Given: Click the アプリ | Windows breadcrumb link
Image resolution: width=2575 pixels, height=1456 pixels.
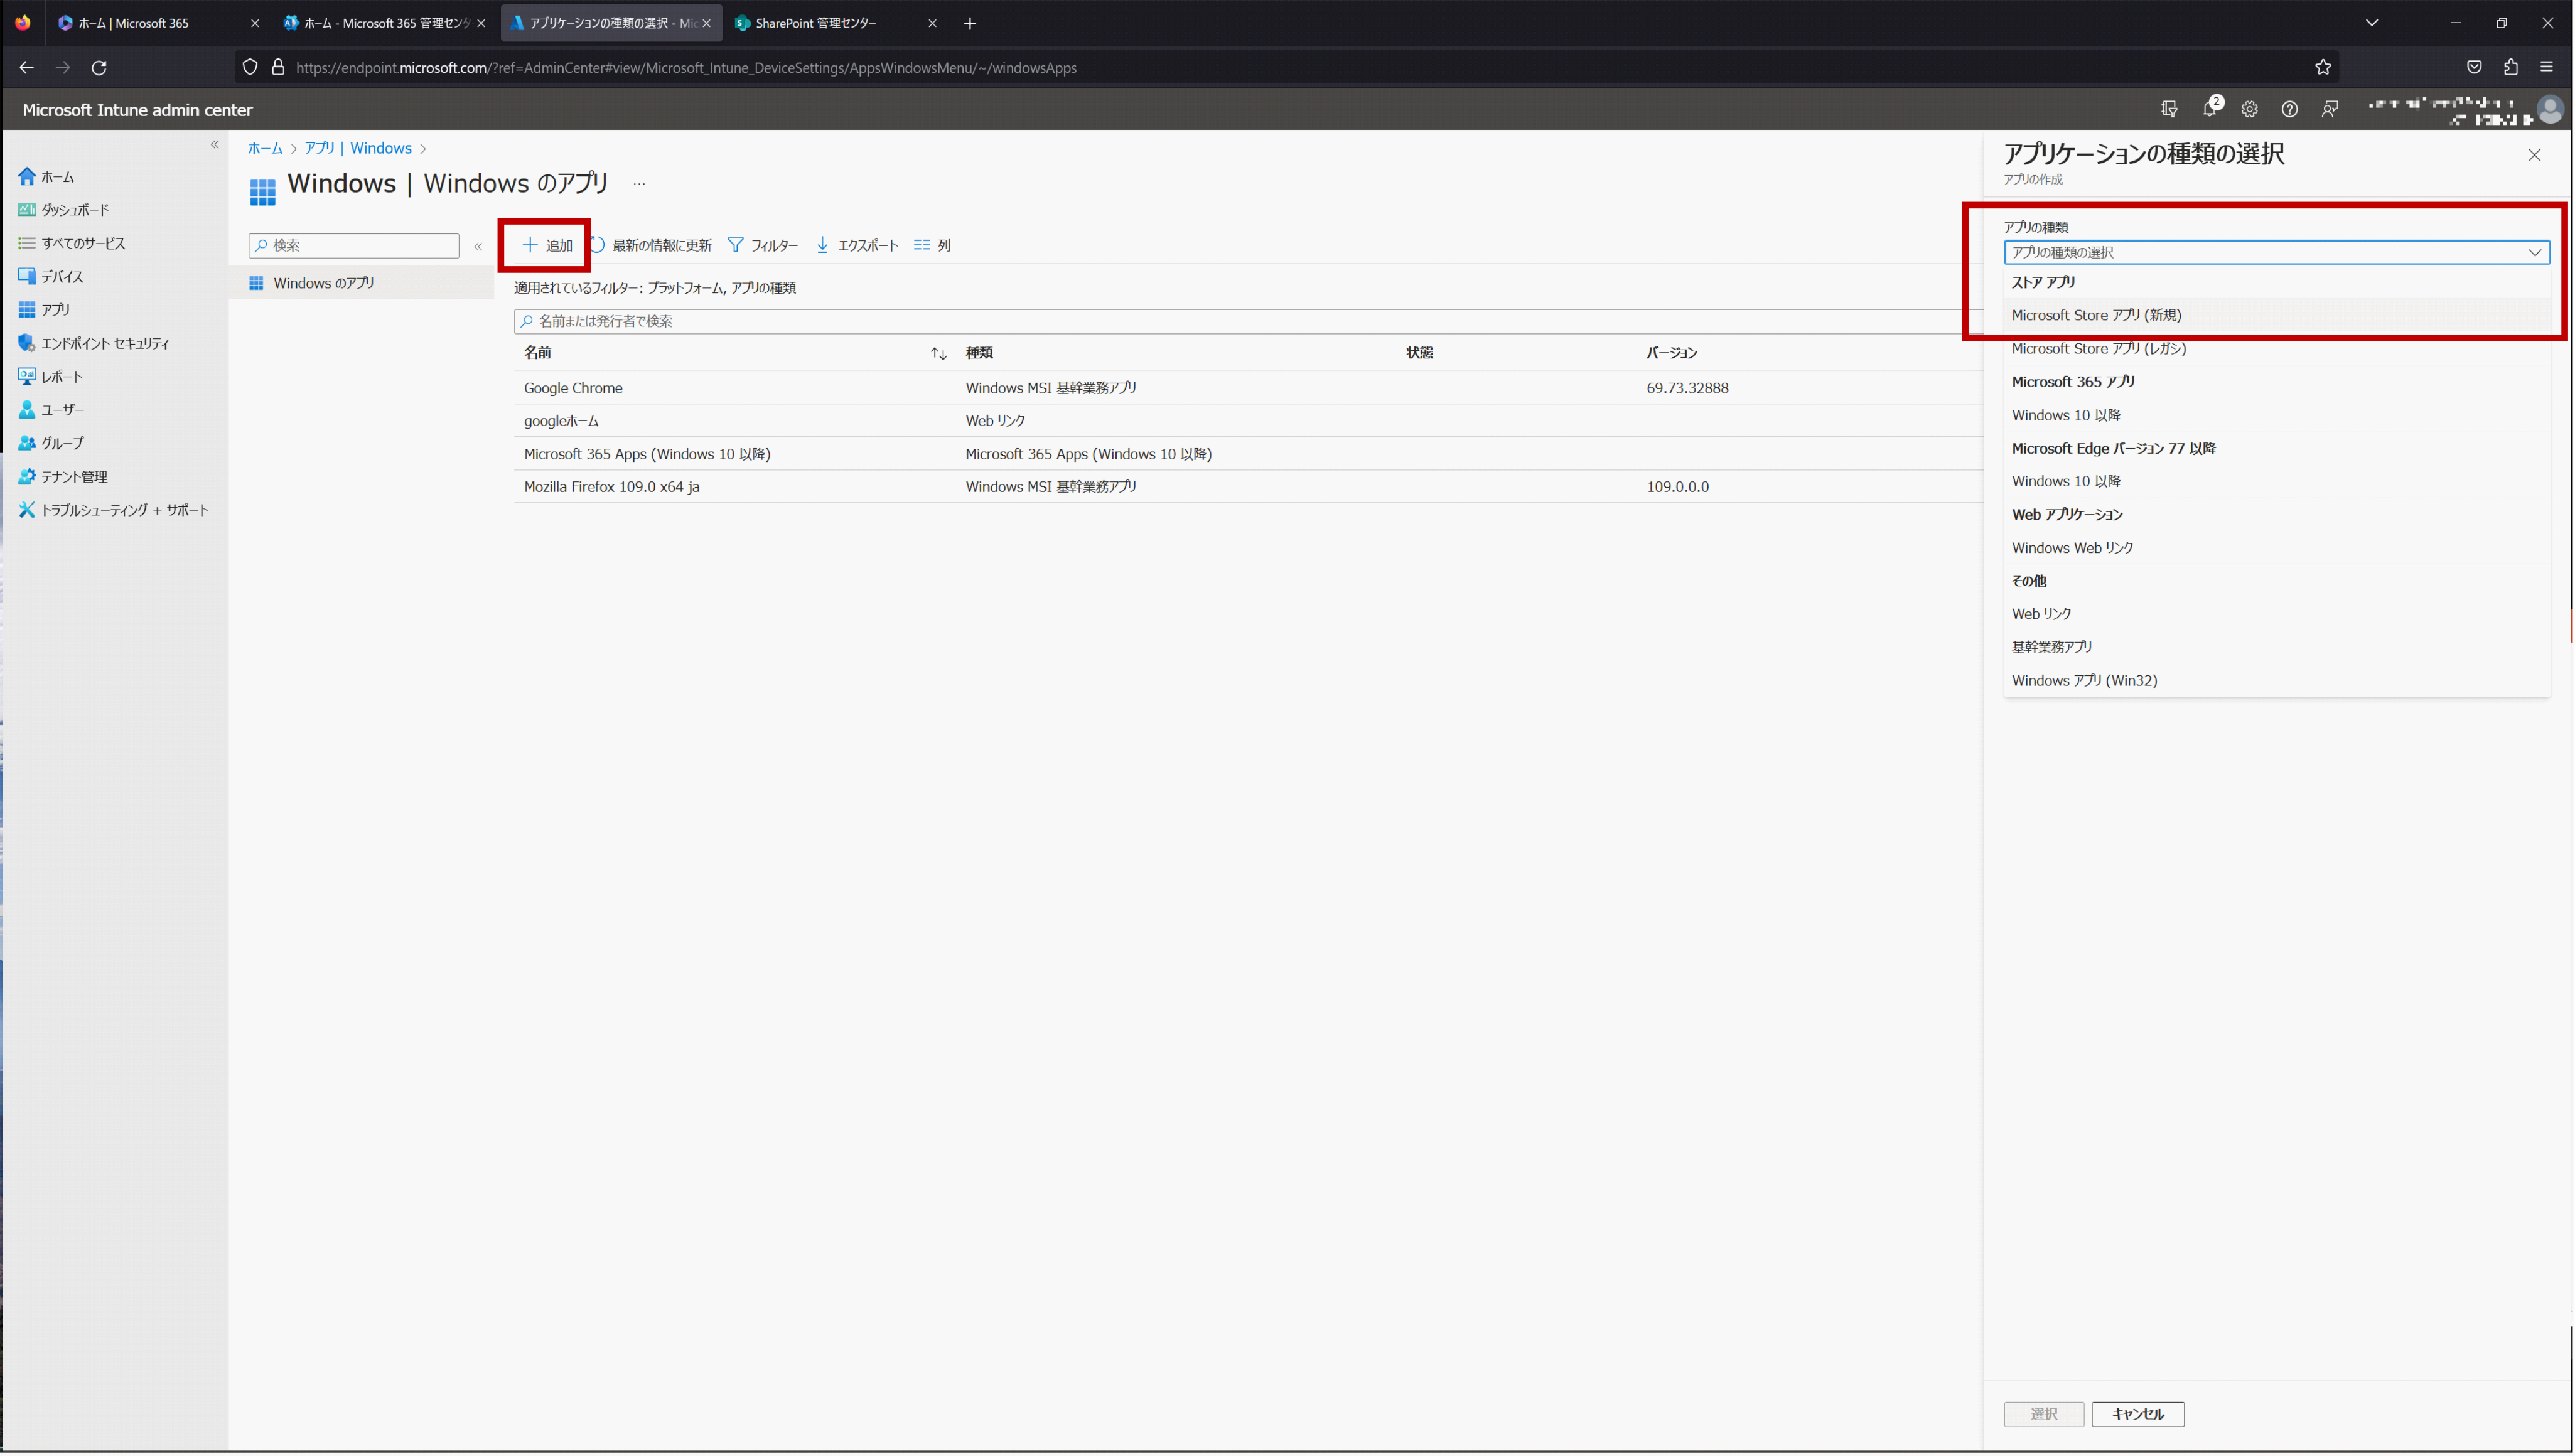Looking at the screenshot, I should (358, 148).
